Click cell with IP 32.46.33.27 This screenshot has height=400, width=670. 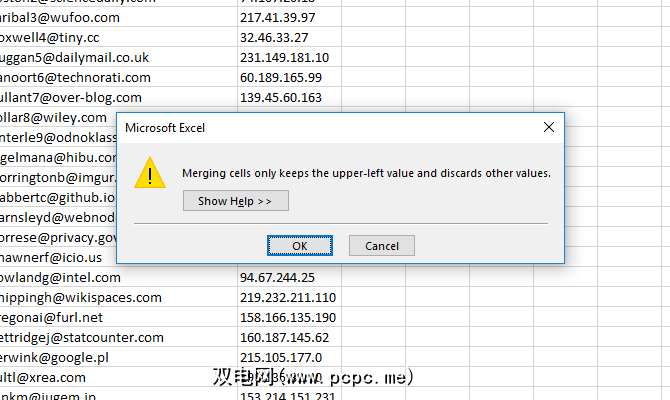point(272,37)
